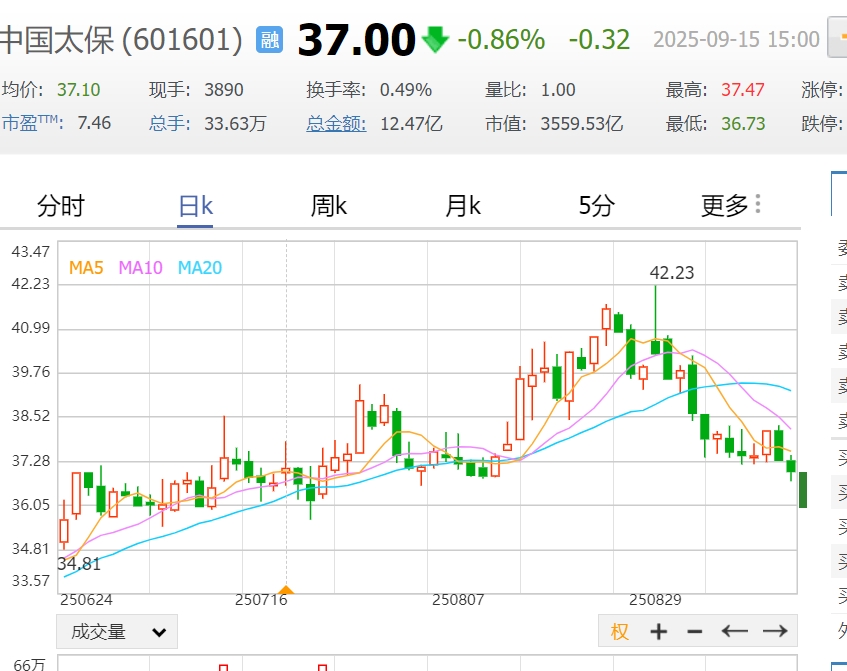Click the MA5 legend label

coord(86,267)
